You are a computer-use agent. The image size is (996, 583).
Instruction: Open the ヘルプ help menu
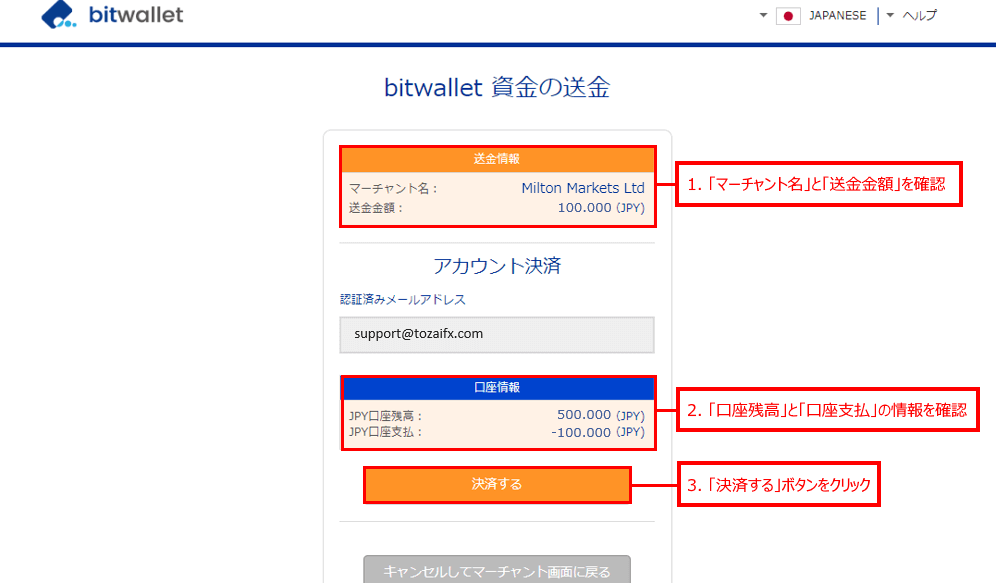click(920, 16)
